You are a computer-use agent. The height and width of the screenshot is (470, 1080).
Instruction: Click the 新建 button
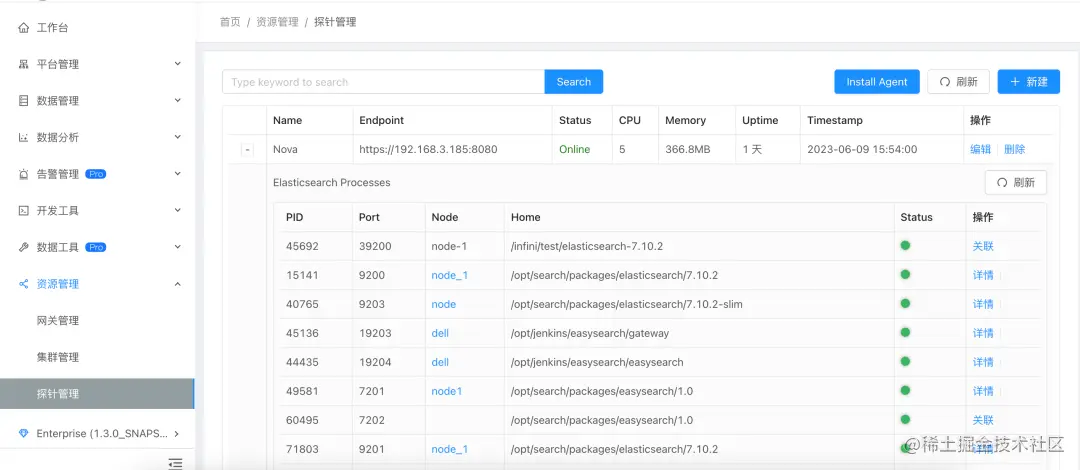click(1028, 81)
